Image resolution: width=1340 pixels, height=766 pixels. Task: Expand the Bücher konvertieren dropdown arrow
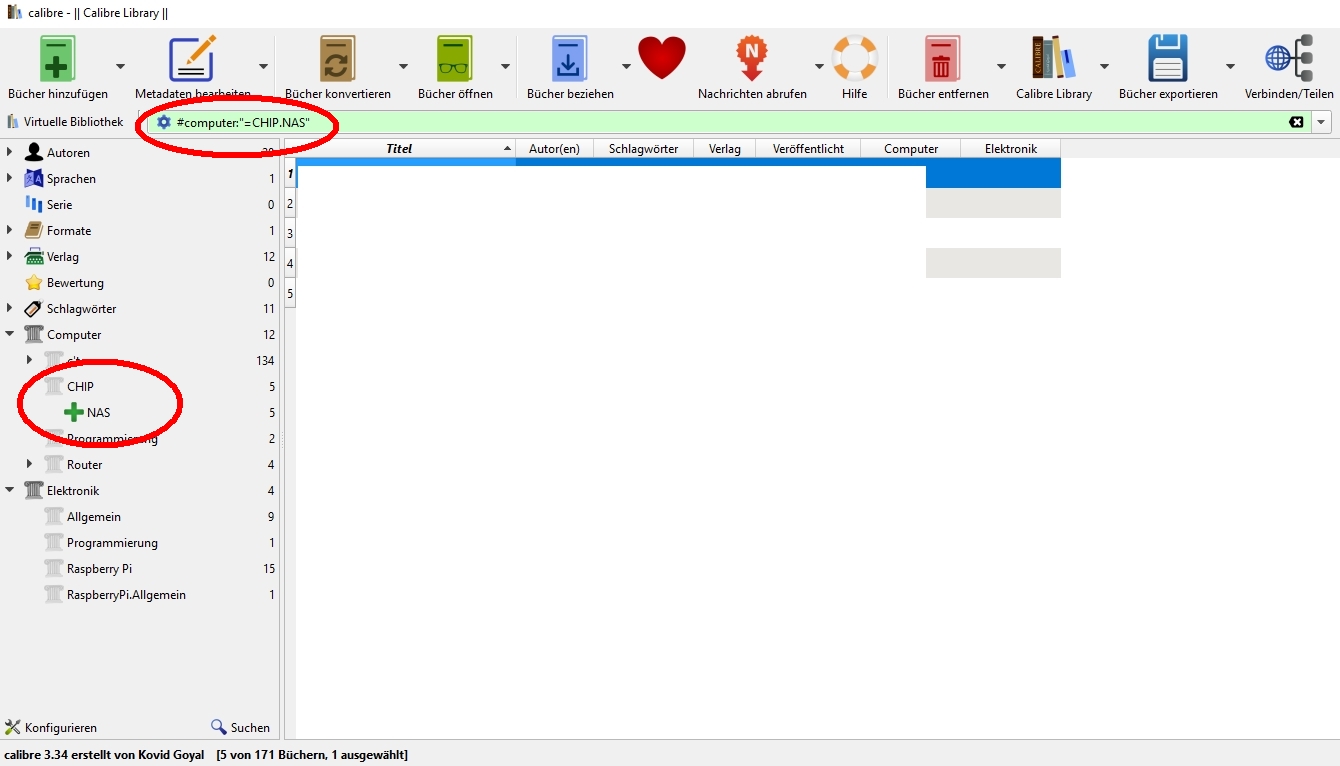pyautogui.click(x=403, y=67)
